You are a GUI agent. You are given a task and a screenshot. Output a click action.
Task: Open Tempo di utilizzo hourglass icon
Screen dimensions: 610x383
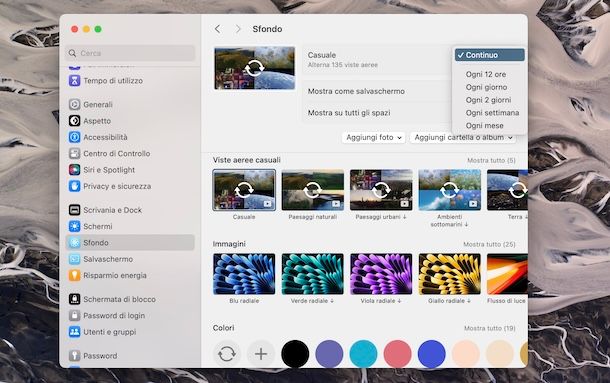pos(74,81)
